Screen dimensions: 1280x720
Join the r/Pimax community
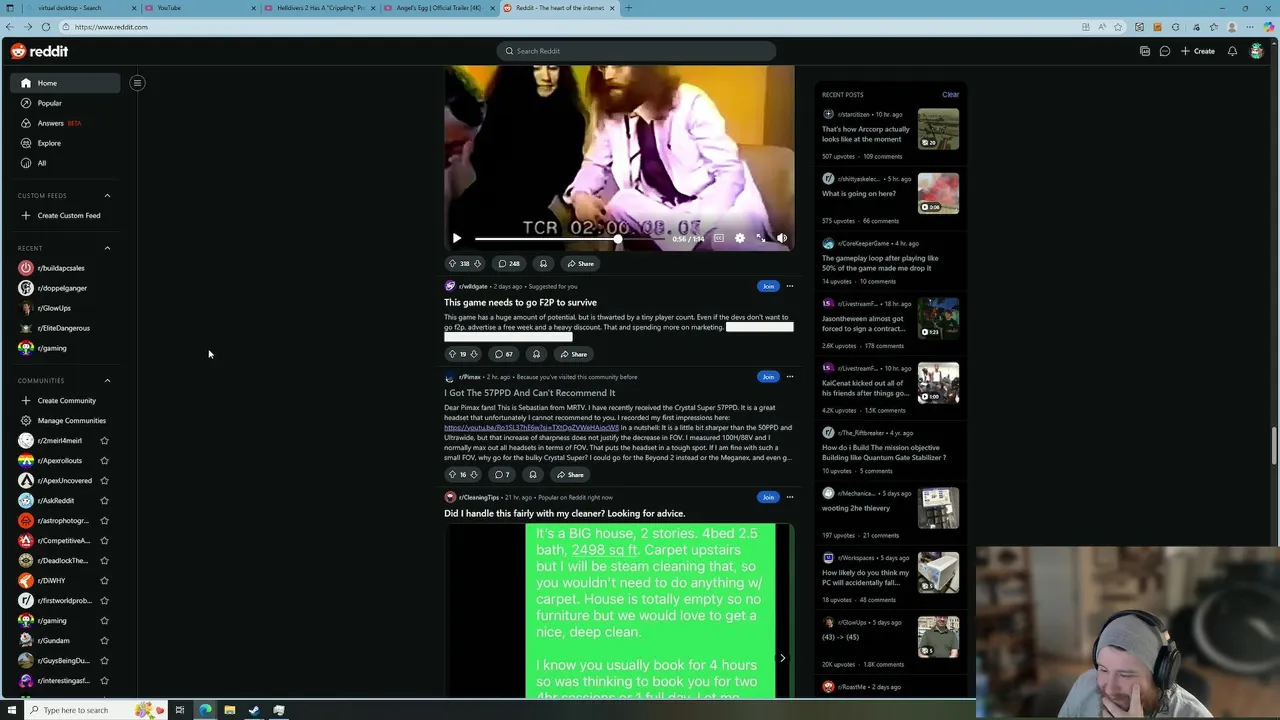tap(768, 377)
